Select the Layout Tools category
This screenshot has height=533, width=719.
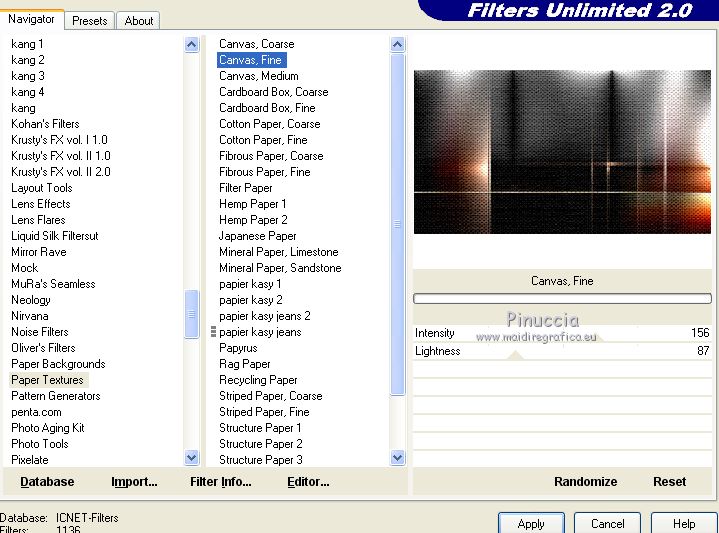42,188
